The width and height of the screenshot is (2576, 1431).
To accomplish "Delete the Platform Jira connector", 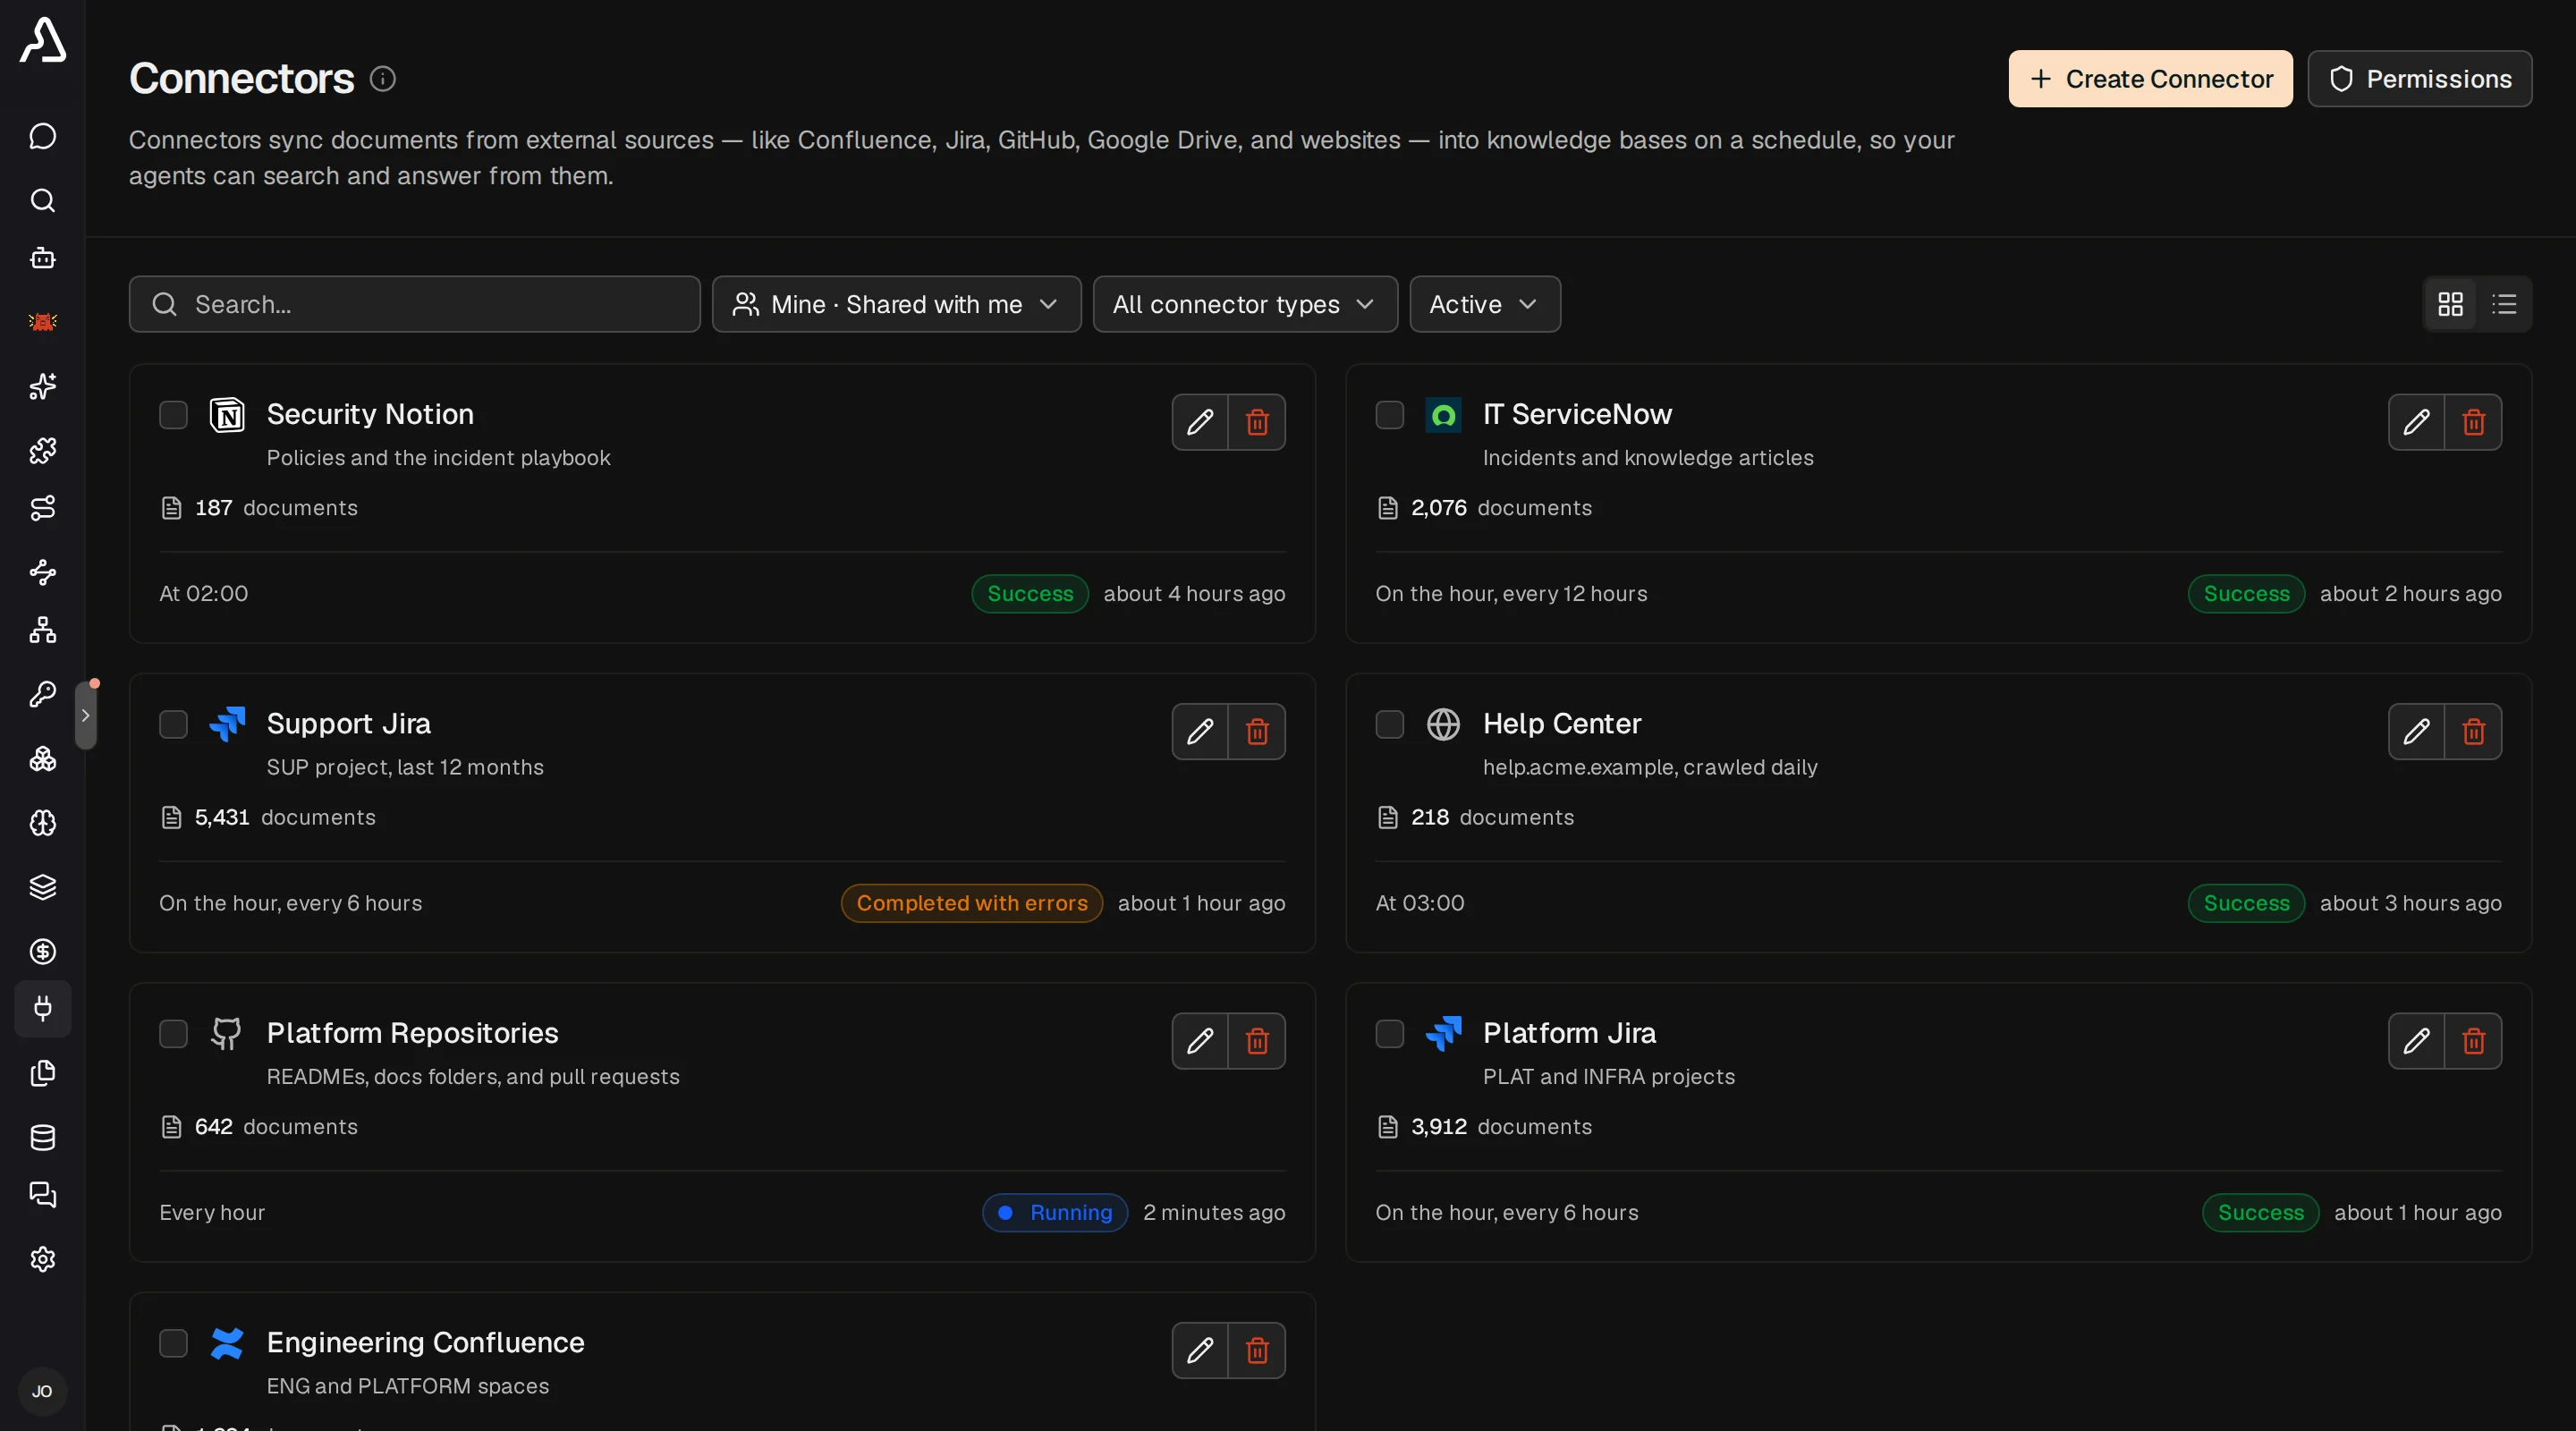I will (x=2473, y=1041).
